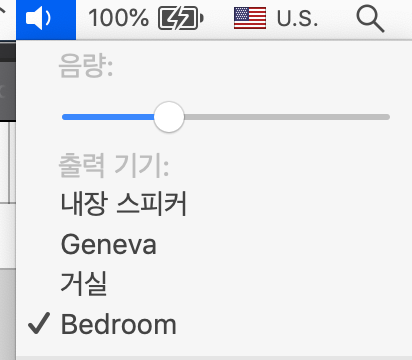Image resolution: width=412 pixels, height=360 pixels.
Task: Click the 100% battery percentage text
Action: 118,18
